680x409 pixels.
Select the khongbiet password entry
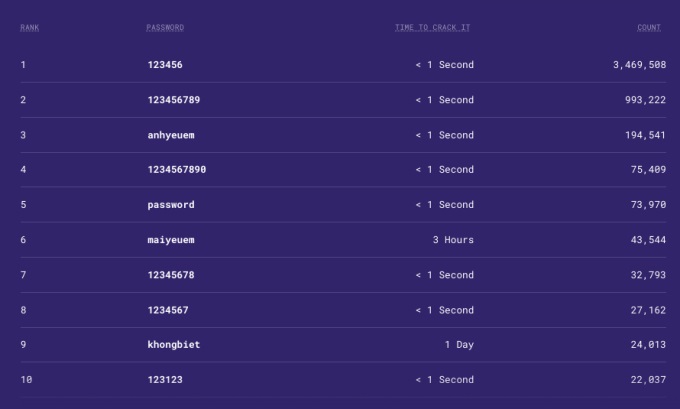174,345
